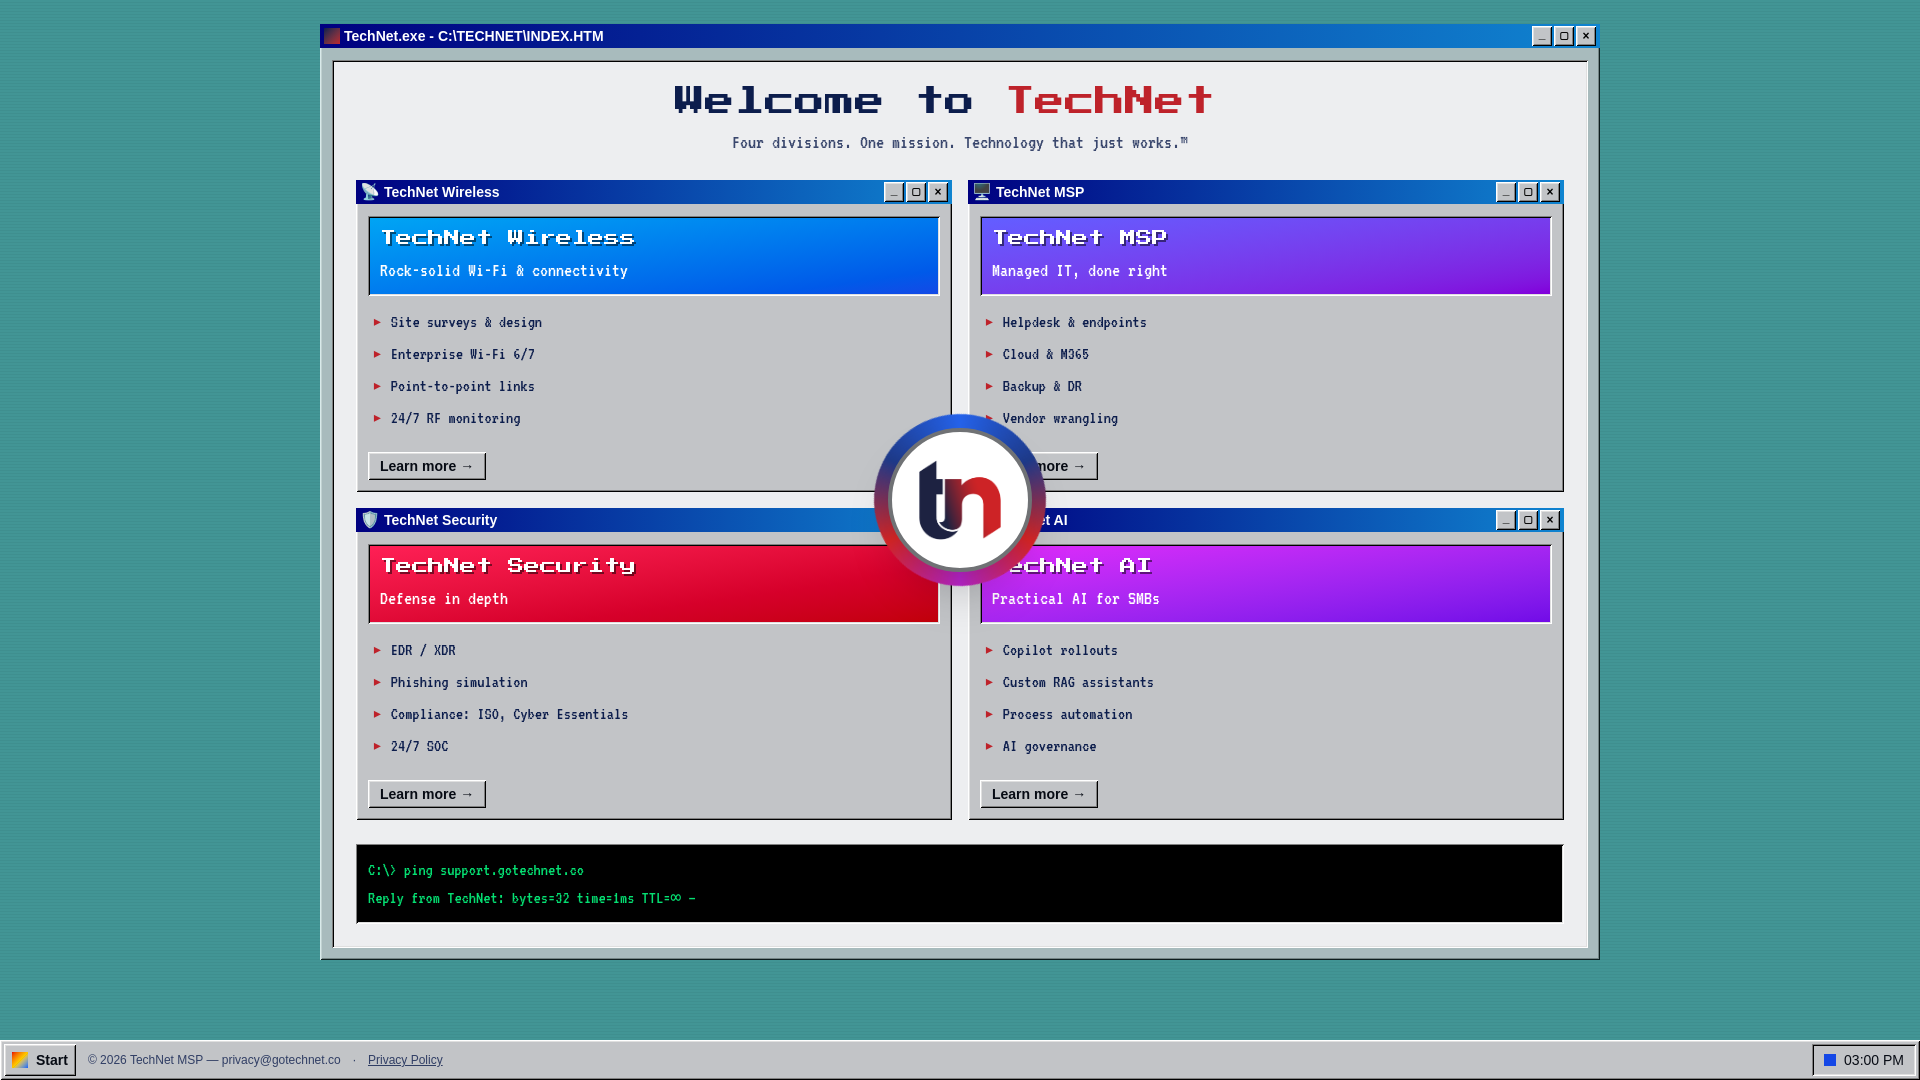Close the main TechNet.exe window
The height and width of the screenshot is (1080, 1920).
pyautogui.click(x=1586, y=36)
